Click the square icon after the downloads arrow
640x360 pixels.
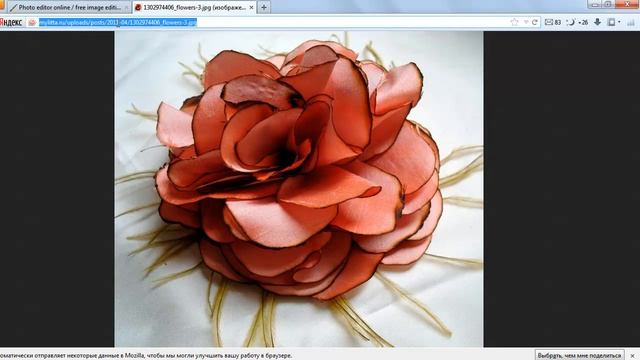click(611, 22)
